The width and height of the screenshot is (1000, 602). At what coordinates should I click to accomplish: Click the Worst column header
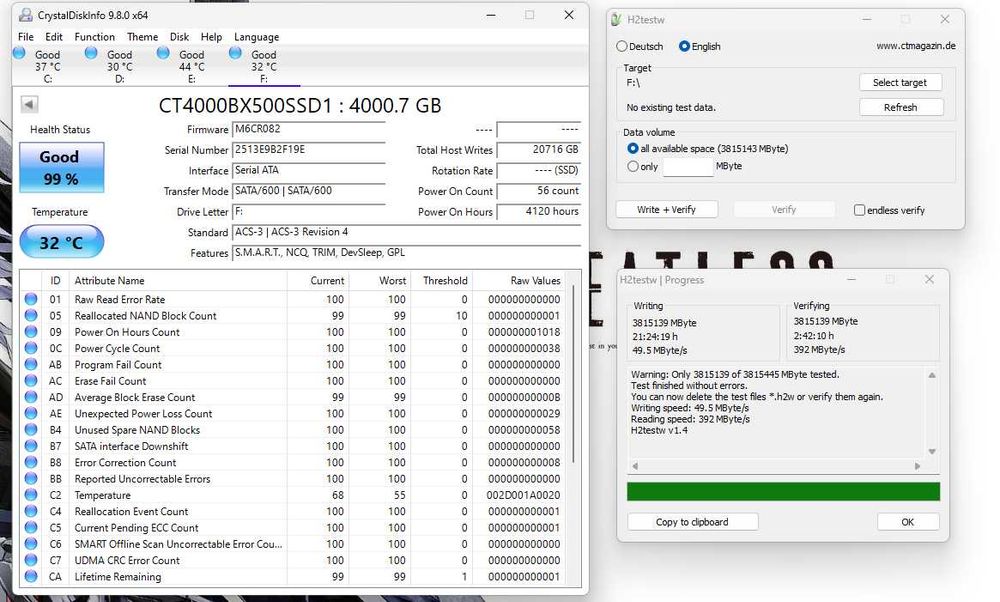point(392,281)
